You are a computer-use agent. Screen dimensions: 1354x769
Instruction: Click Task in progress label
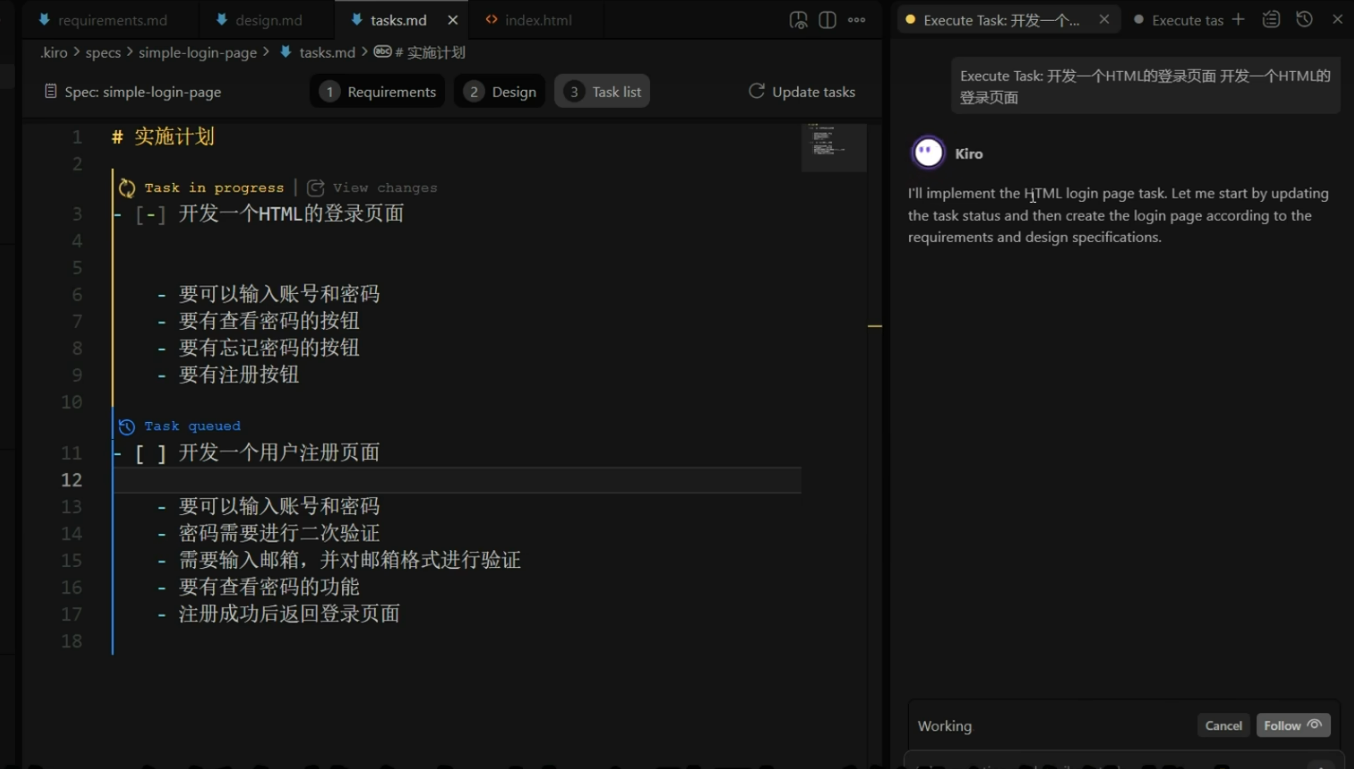pos(214,188)
